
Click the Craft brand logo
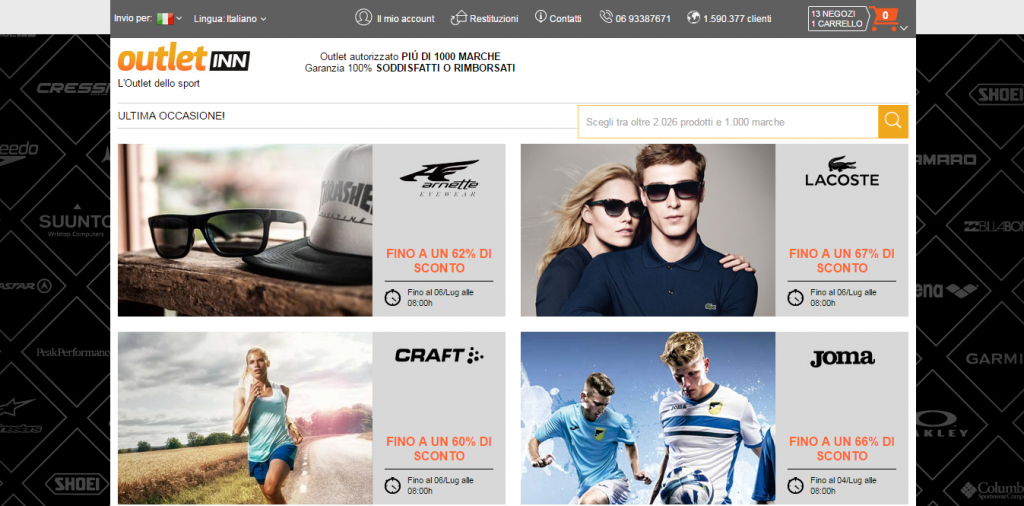click(439, 356)
